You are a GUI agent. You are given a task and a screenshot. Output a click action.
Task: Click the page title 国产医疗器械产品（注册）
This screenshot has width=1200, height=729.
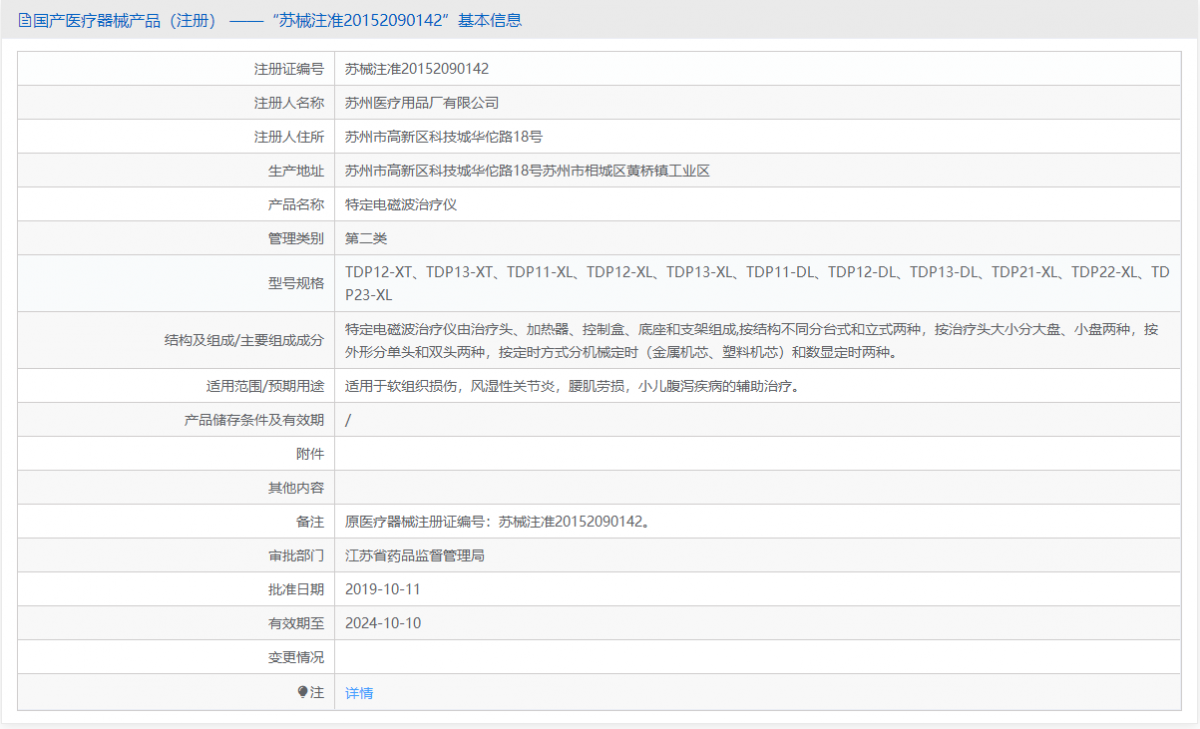pyautogui.click(x=124, y=20)
